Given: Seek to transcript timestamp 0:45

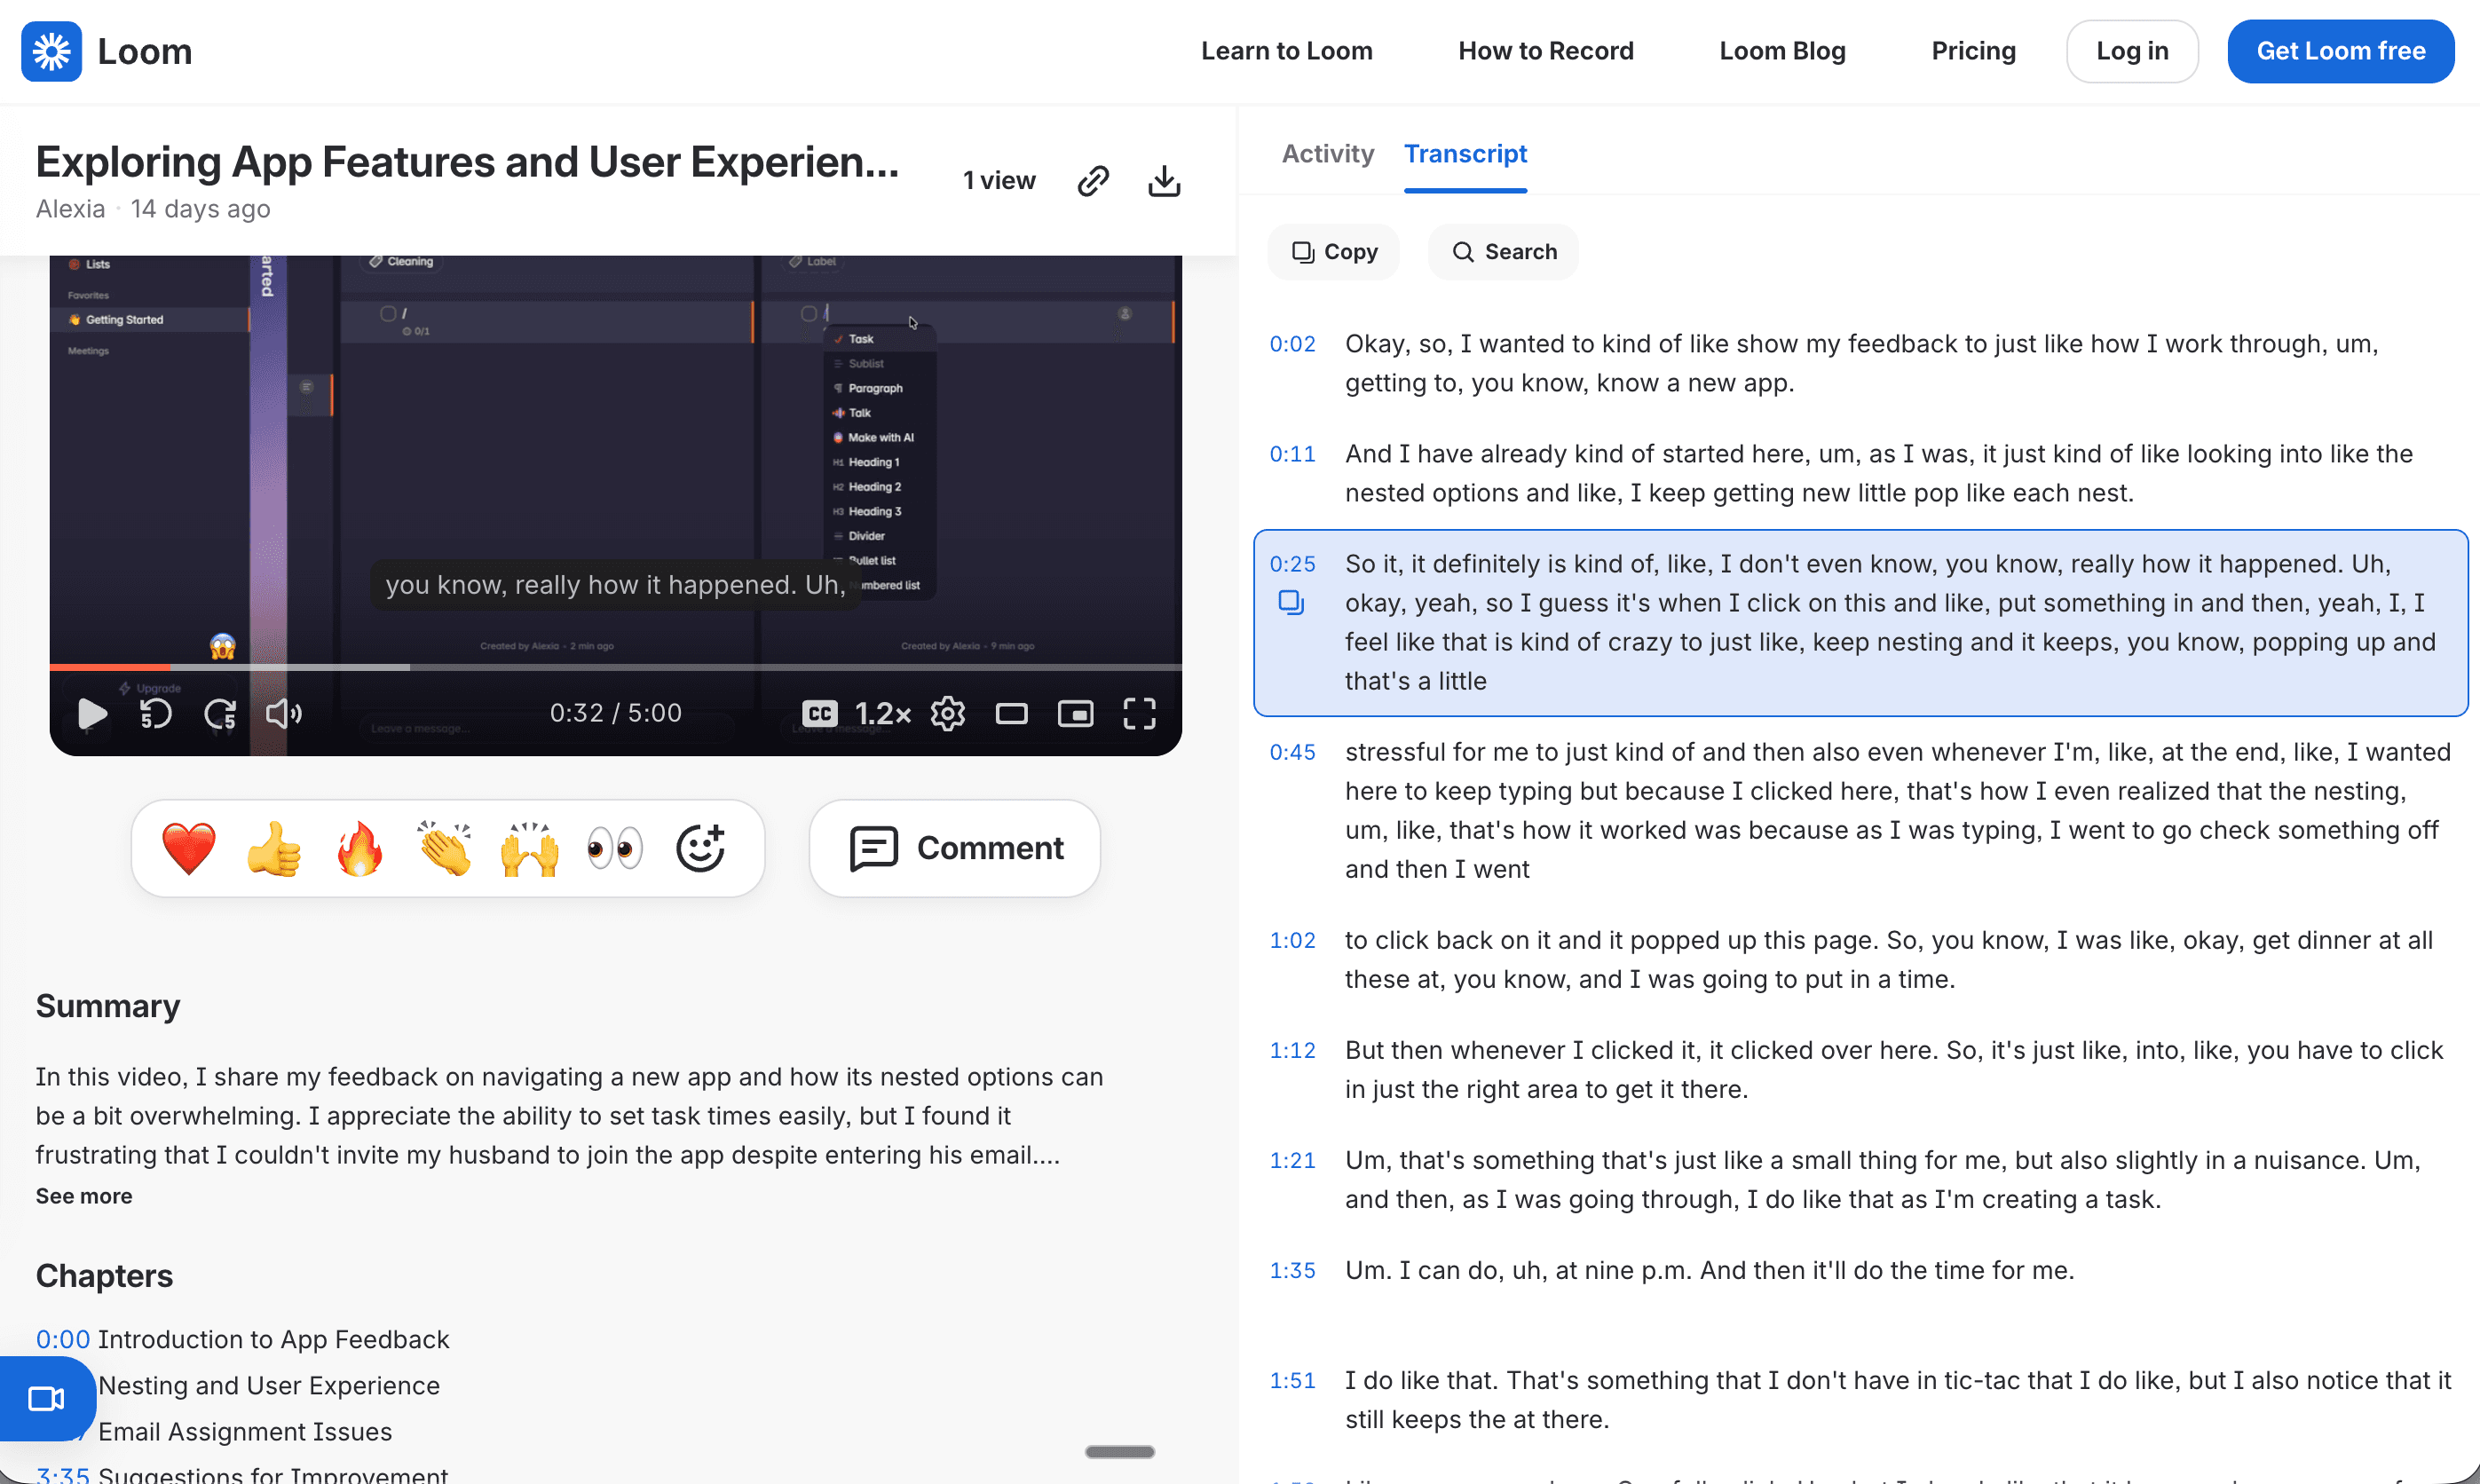Looking at the screenshot, I should 1292,752.
